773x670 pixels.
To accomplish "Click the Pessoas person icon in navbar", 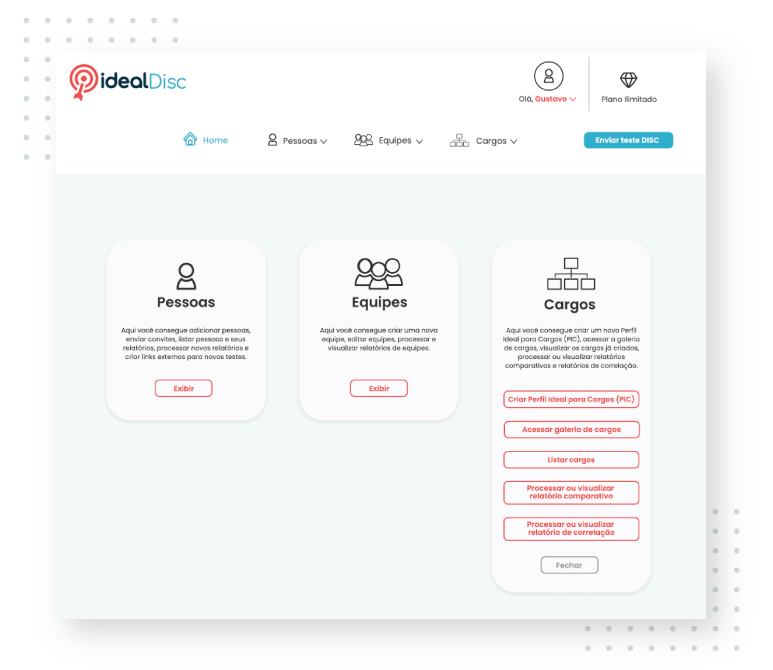I will [272, 140].
